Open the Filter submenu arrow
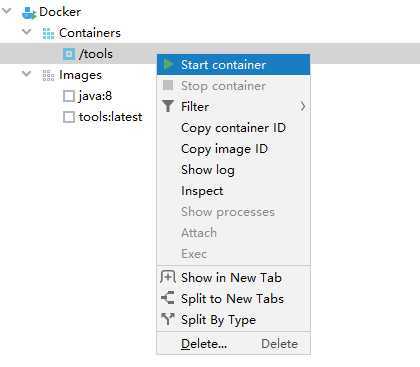This screenshot has height=367, width=420. click(x=303, y=106)
